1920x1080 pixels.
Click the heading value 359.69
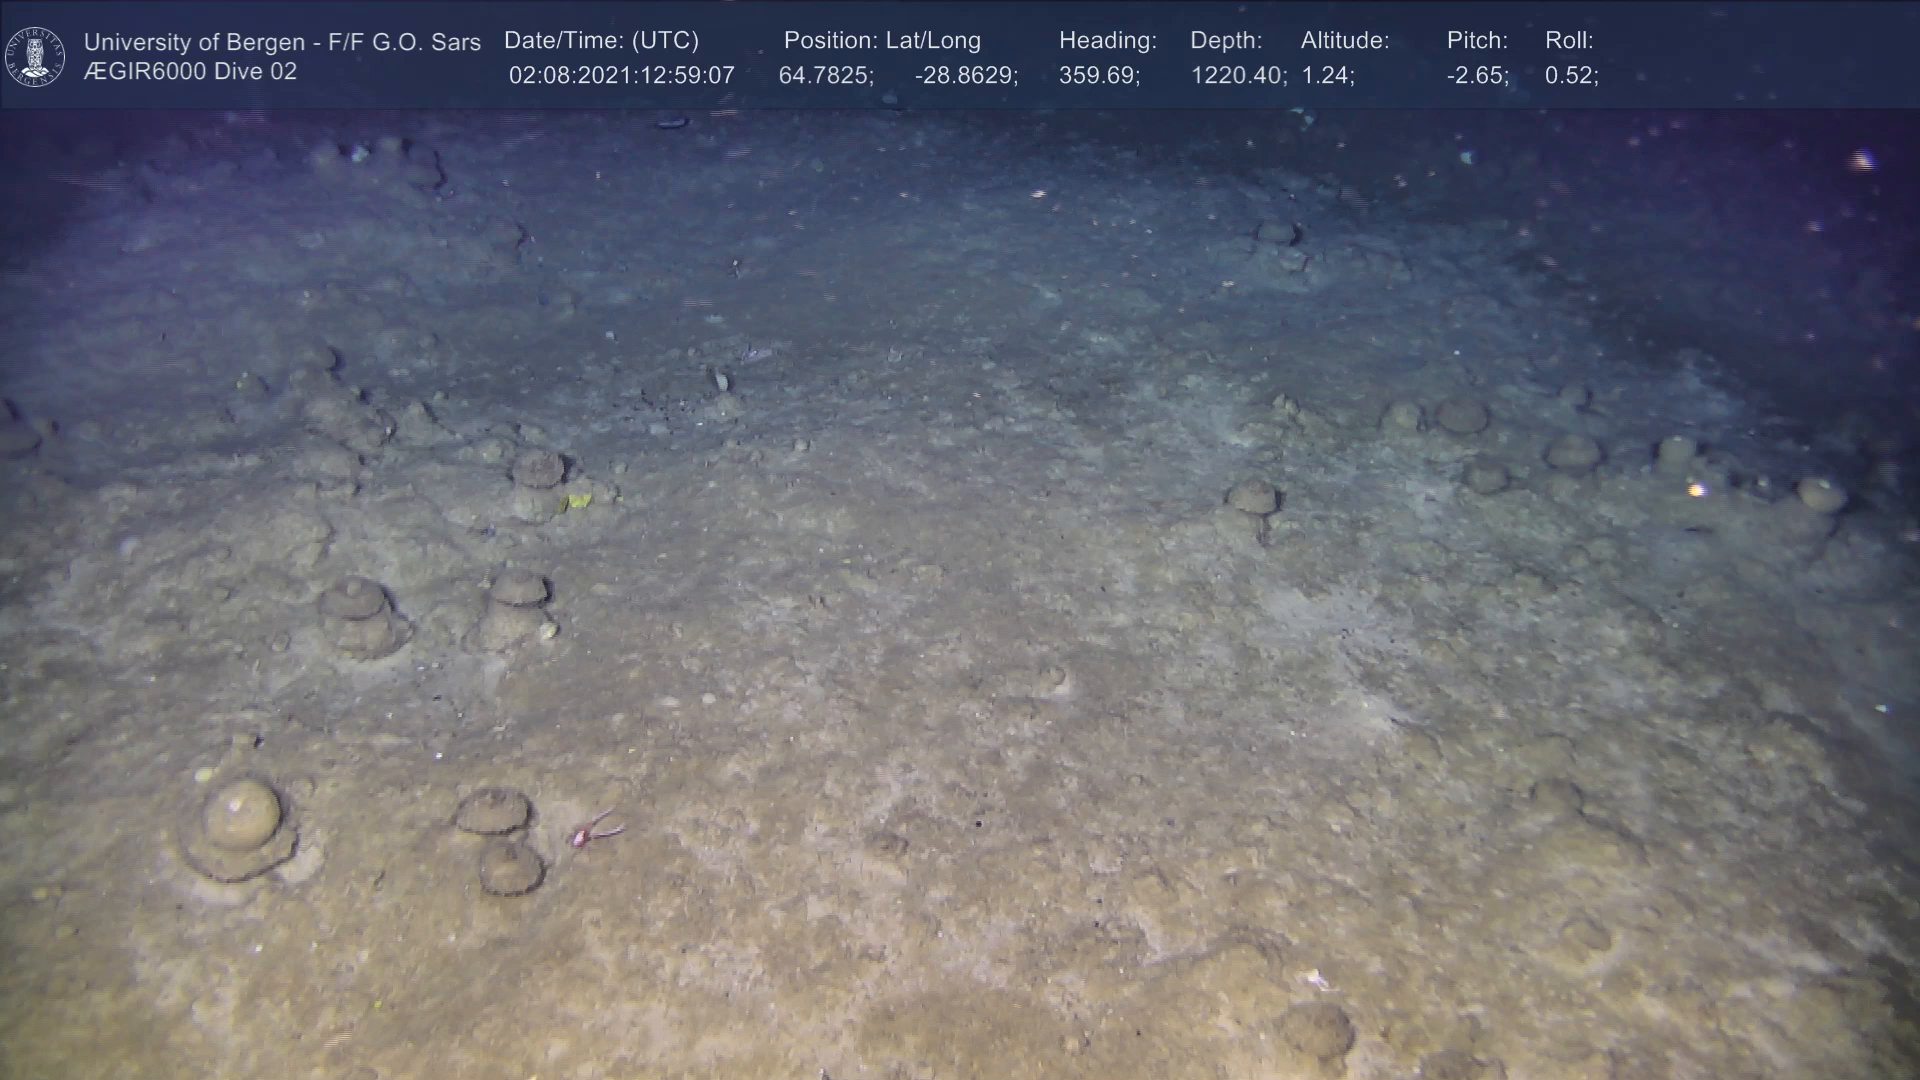tap(1099, 76)
